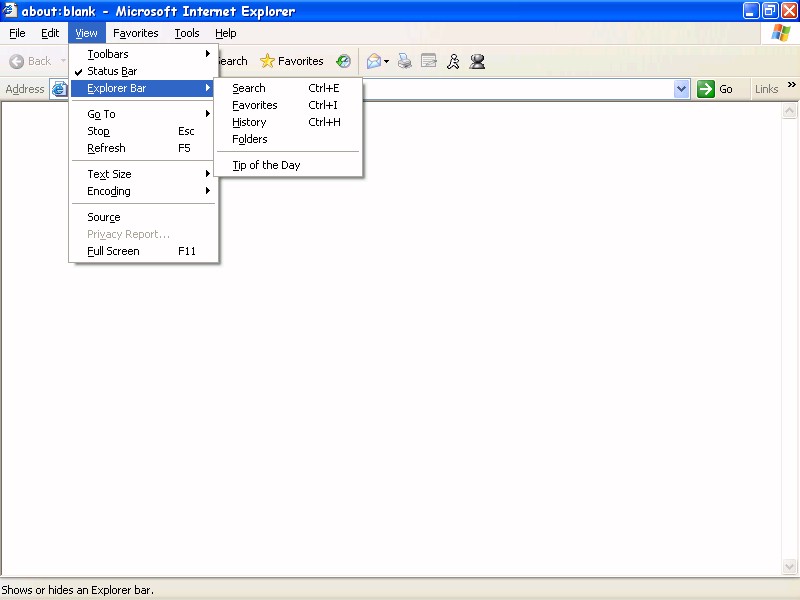Expand the Toolbars submenu

144,54
